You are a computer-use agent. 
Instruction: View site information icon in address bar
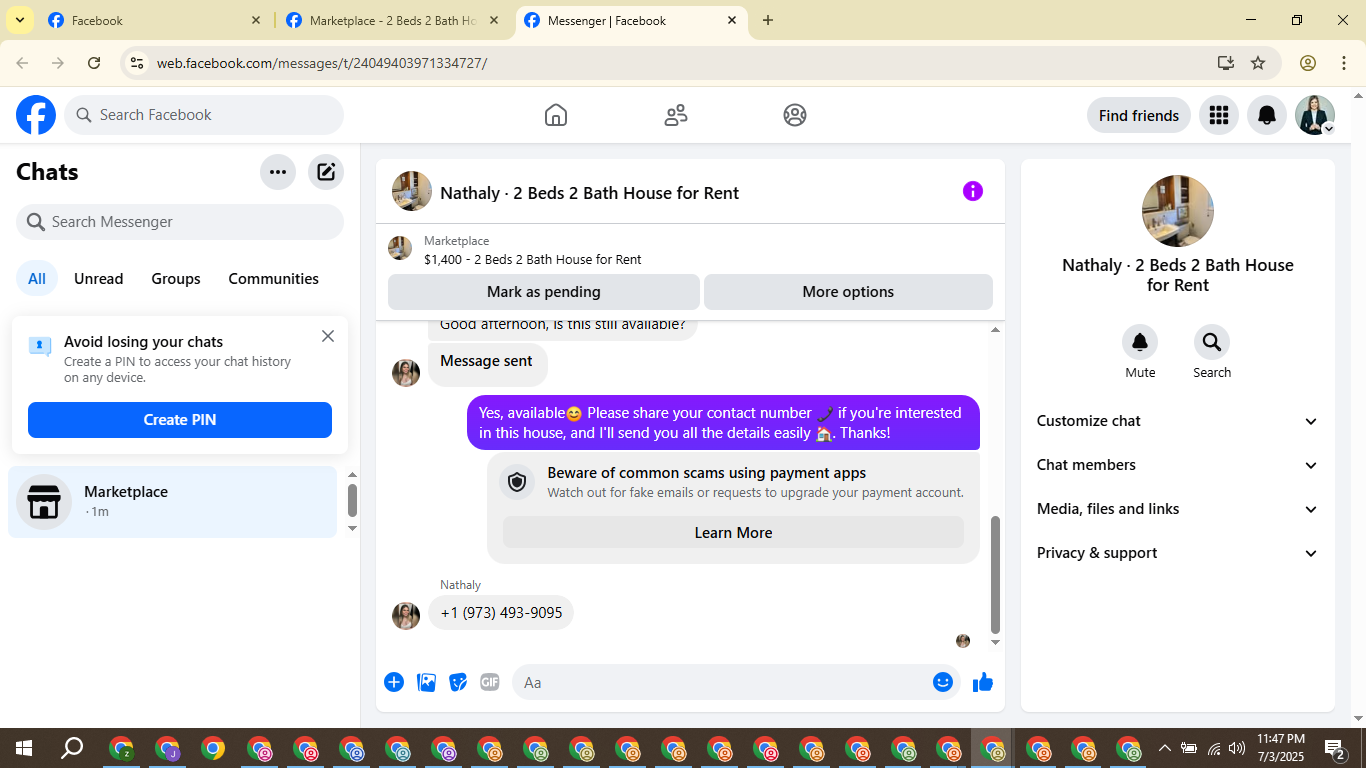click(137, 63)
